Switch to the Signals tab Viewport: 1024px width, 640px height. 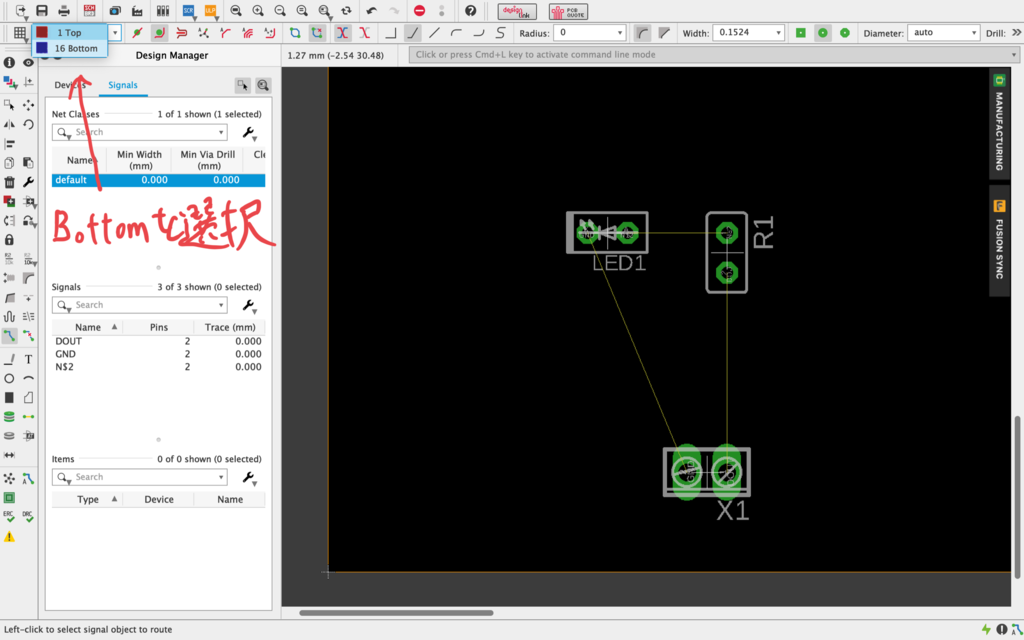pyautogui.click(x=123, y=85)
